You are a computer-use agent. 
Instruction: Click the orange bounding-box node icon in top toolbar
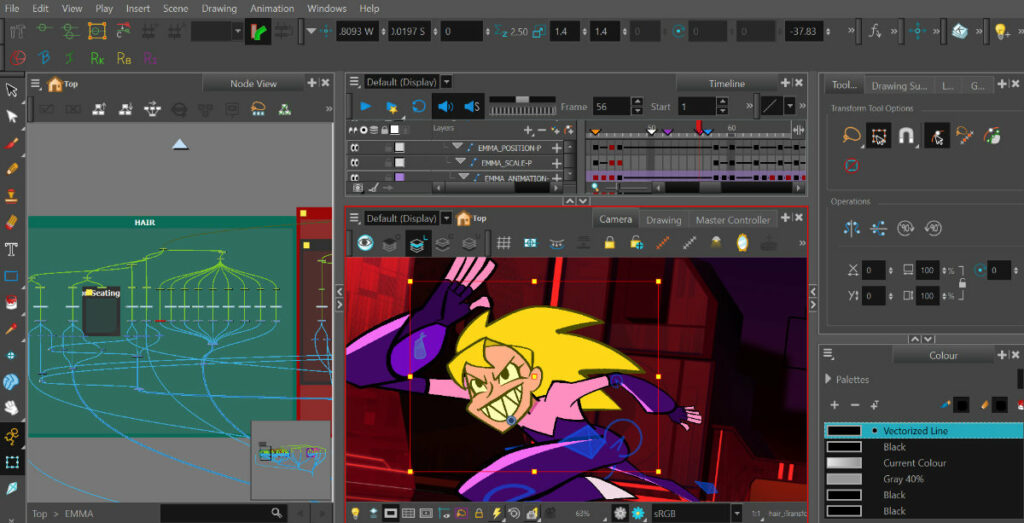pyautogui.click(x=97, y=31)
